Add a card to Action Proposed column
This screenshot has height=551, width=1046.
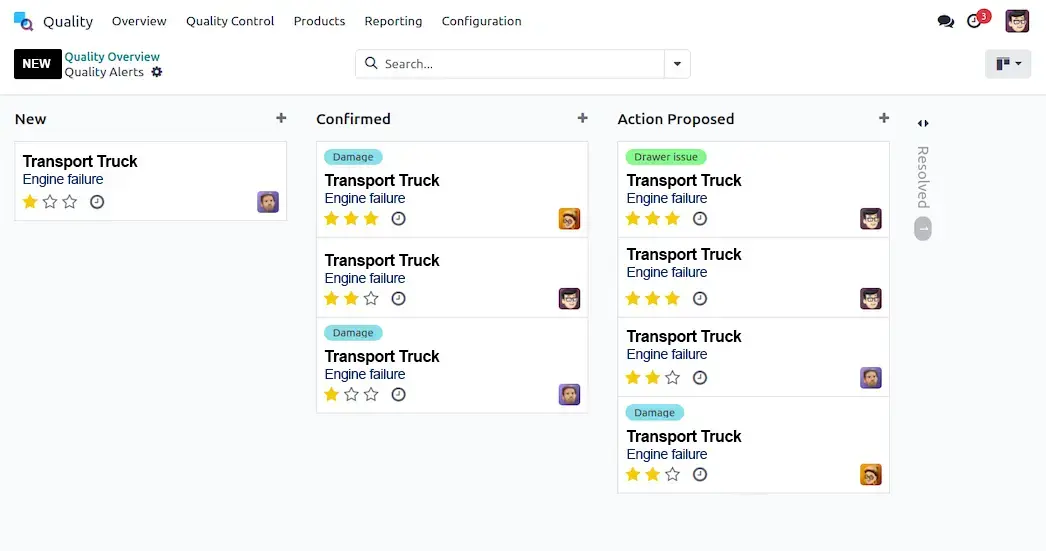click(x=884, y=118)
